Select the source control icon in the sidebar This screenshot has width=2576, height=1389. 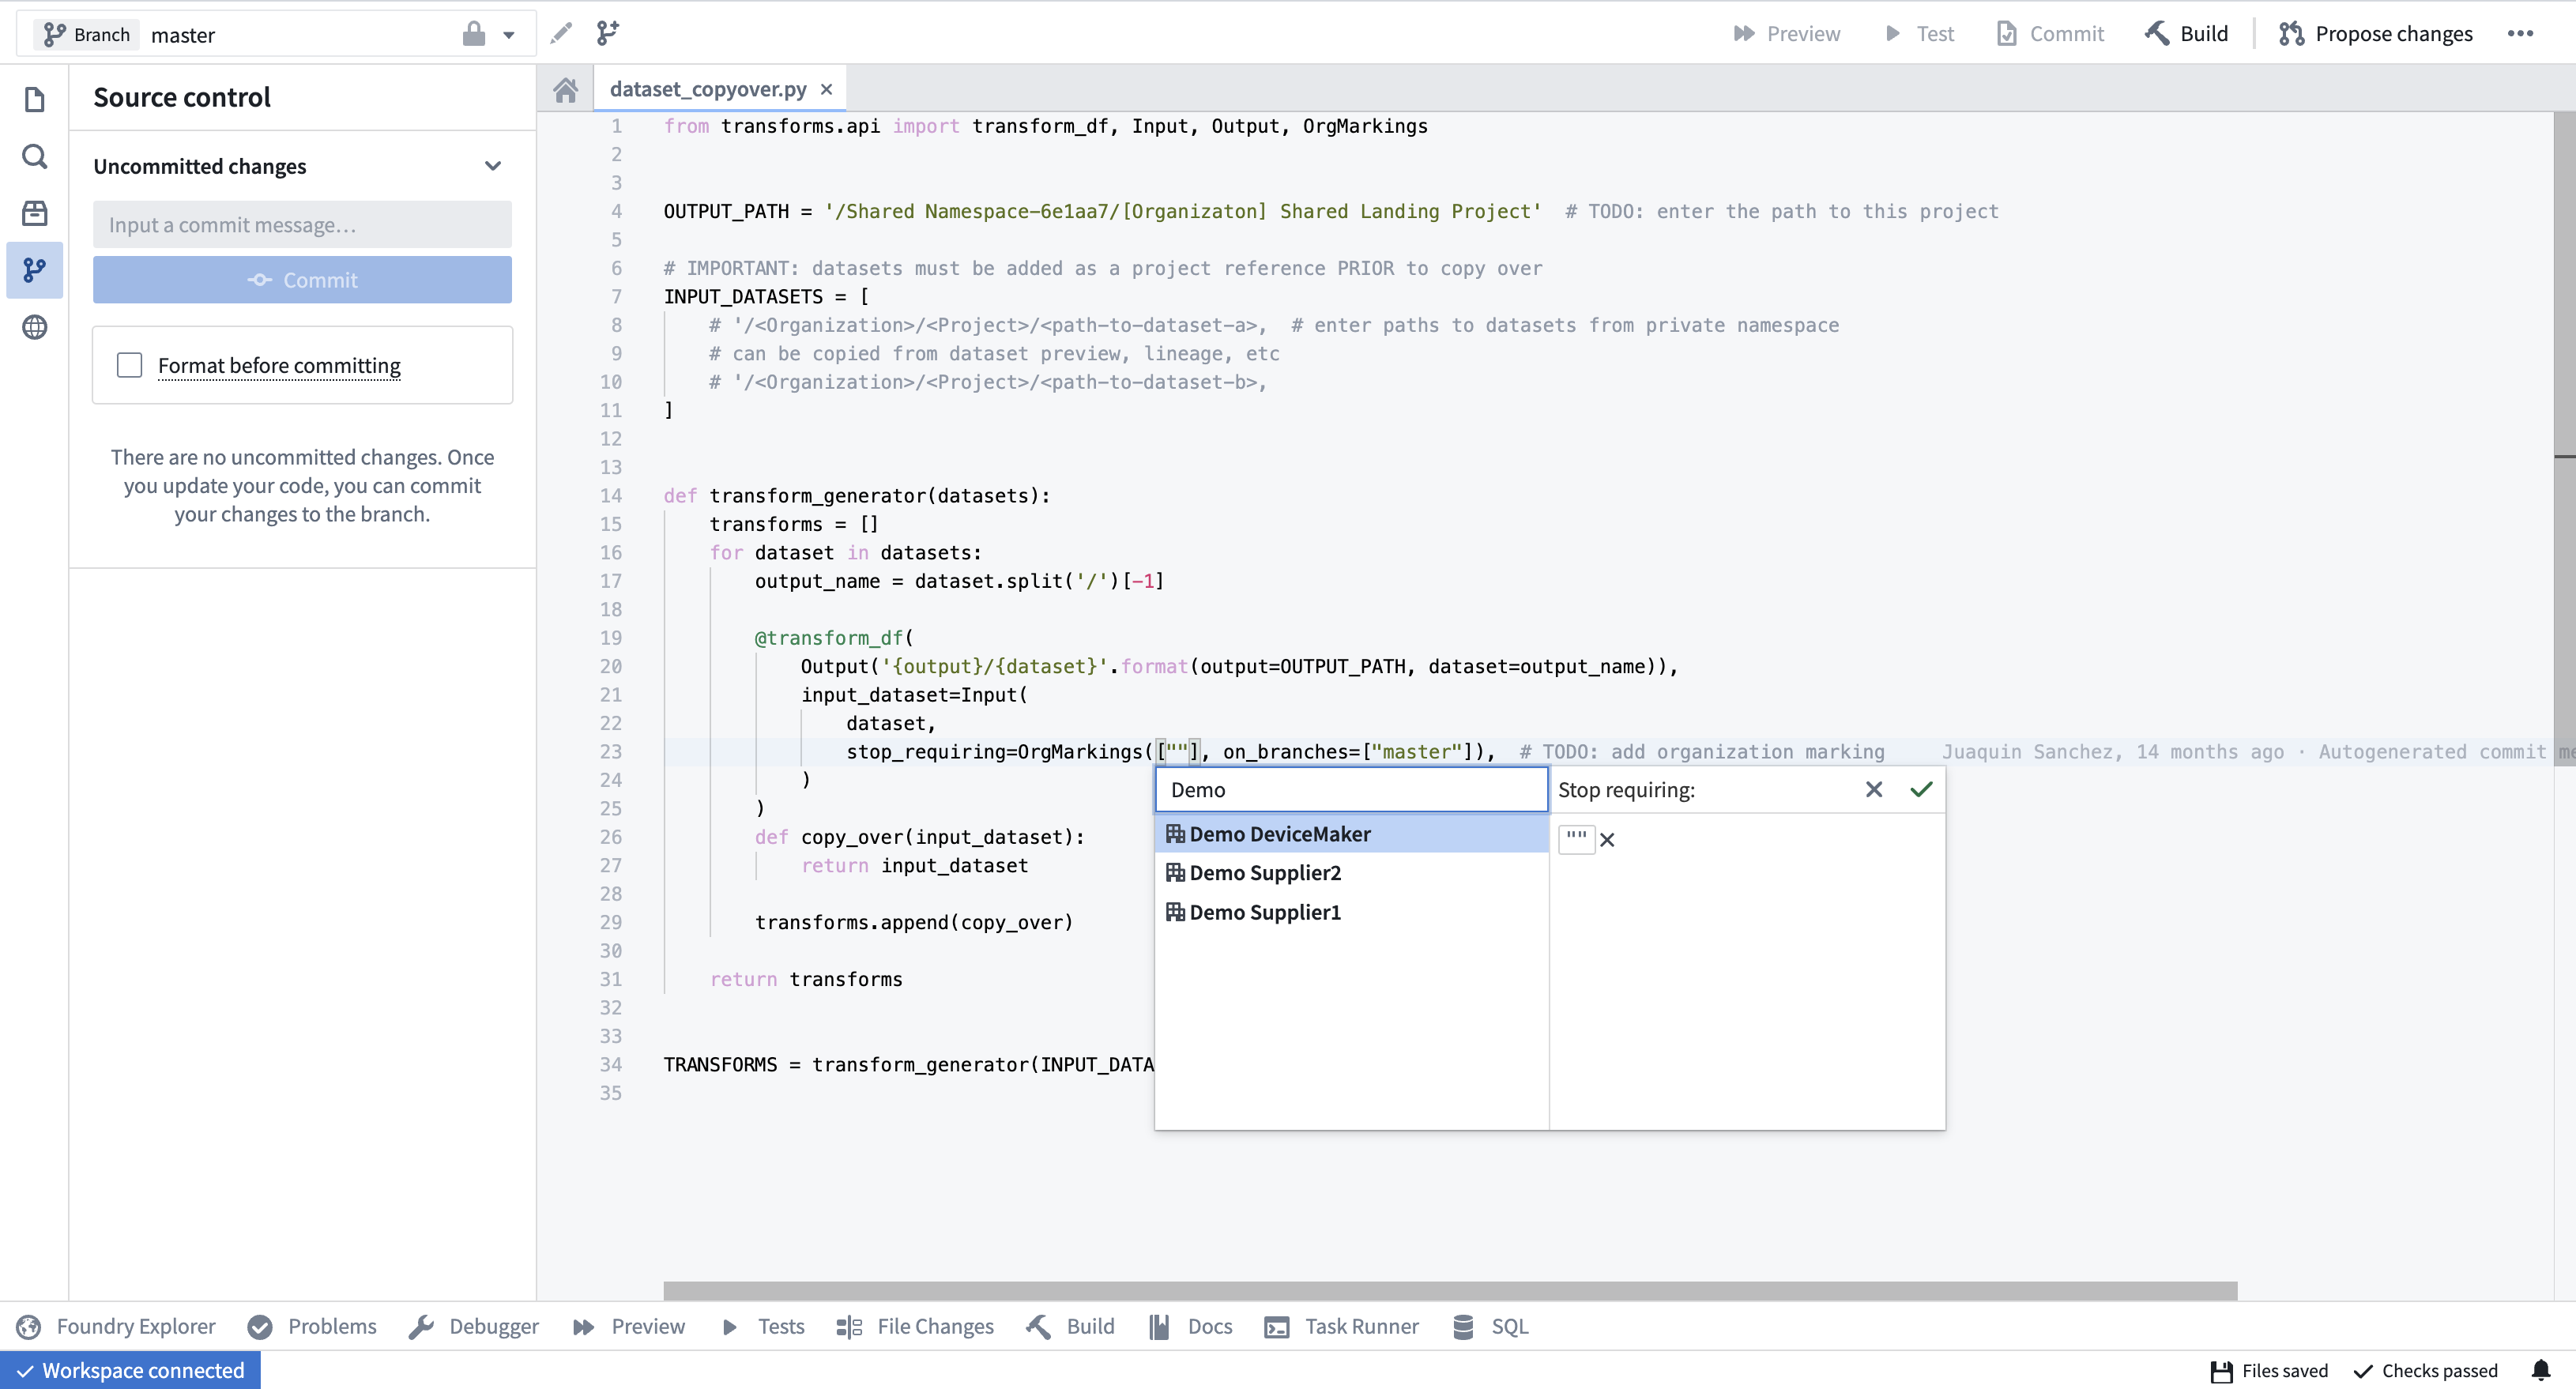point(34,269)
